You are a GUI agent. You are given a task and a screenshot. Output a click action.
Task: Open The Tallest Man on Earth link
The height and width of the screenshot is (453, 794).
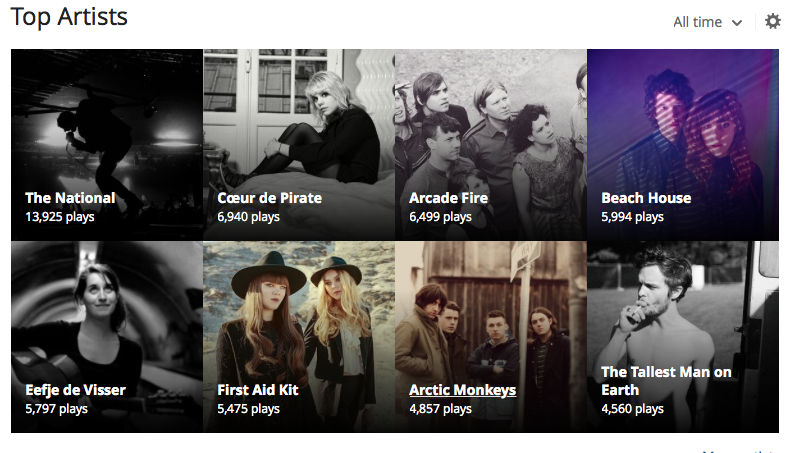tap(666, 381)
